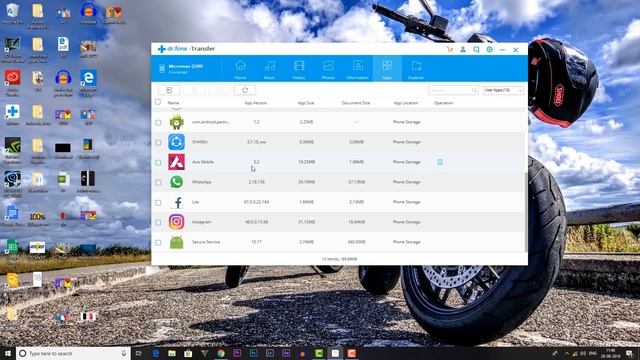640x360 pixels.
Task: Open the Information tab
Action: click(x=358, y=69)
